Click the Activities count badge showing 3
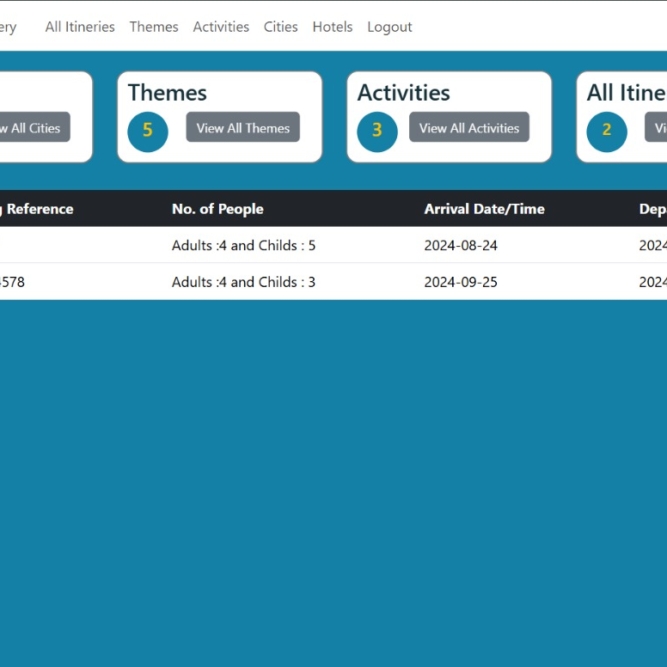Screen dimensions: 667x667 pyautogui.click(x=377, y=131)
